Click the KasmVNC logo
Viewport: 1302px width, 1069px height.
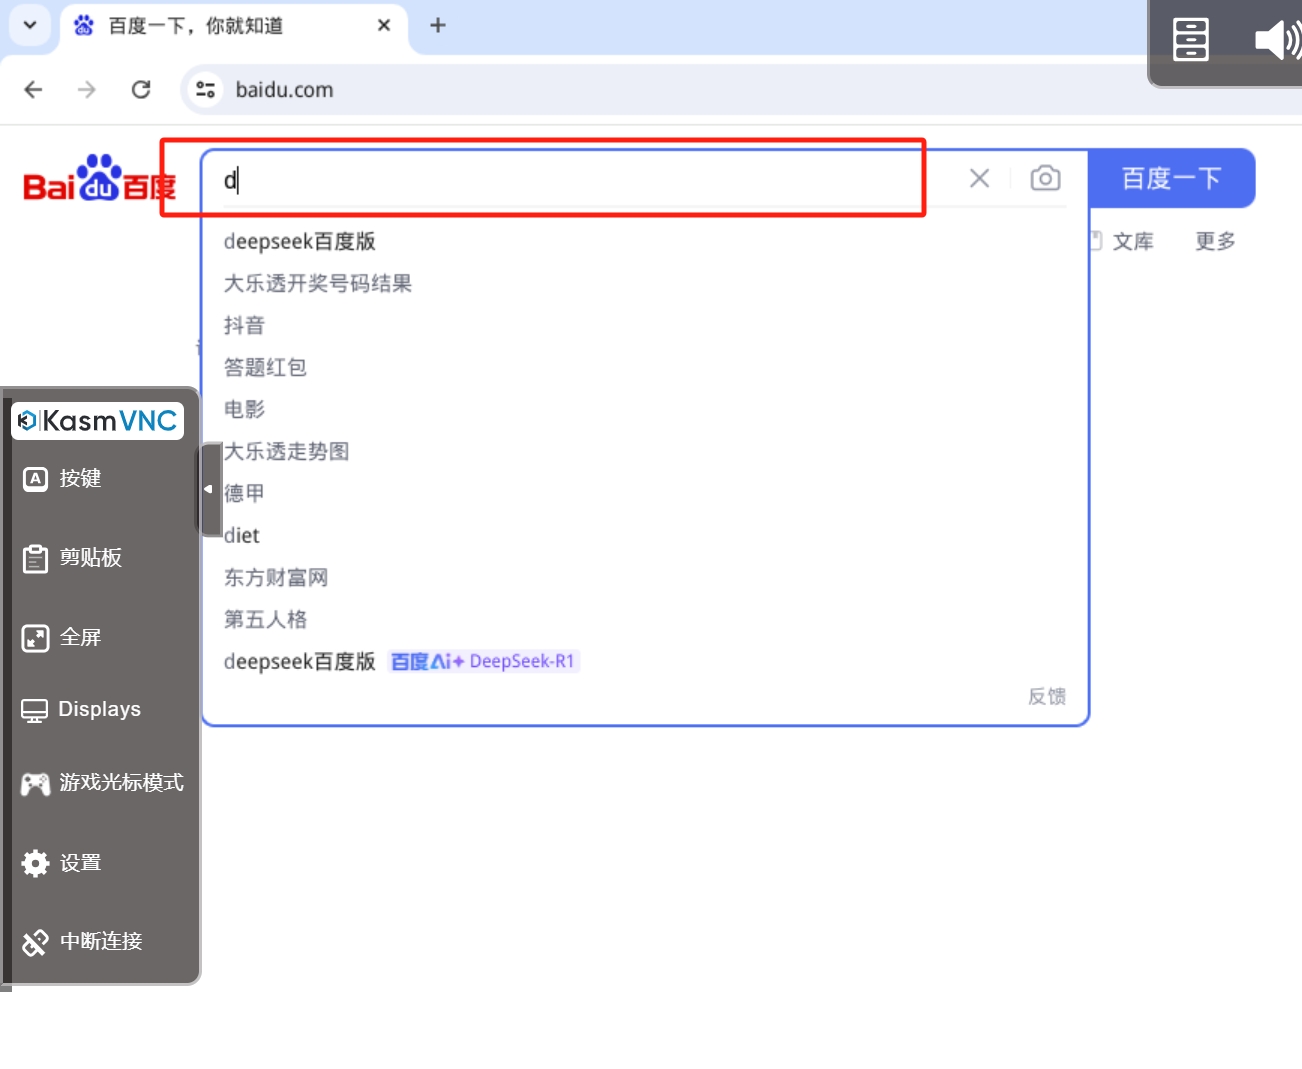(x=97, y=420)
